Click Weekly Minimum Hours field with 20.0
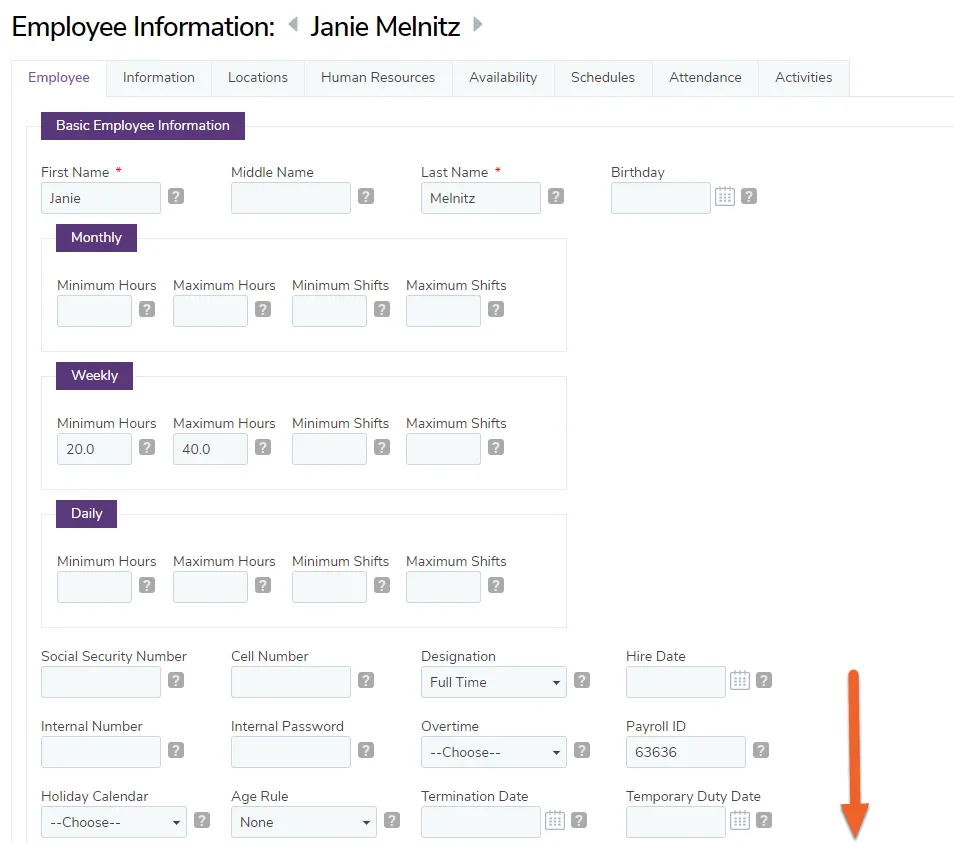This screenshot has height=843, width=954. tap(94, 449)
